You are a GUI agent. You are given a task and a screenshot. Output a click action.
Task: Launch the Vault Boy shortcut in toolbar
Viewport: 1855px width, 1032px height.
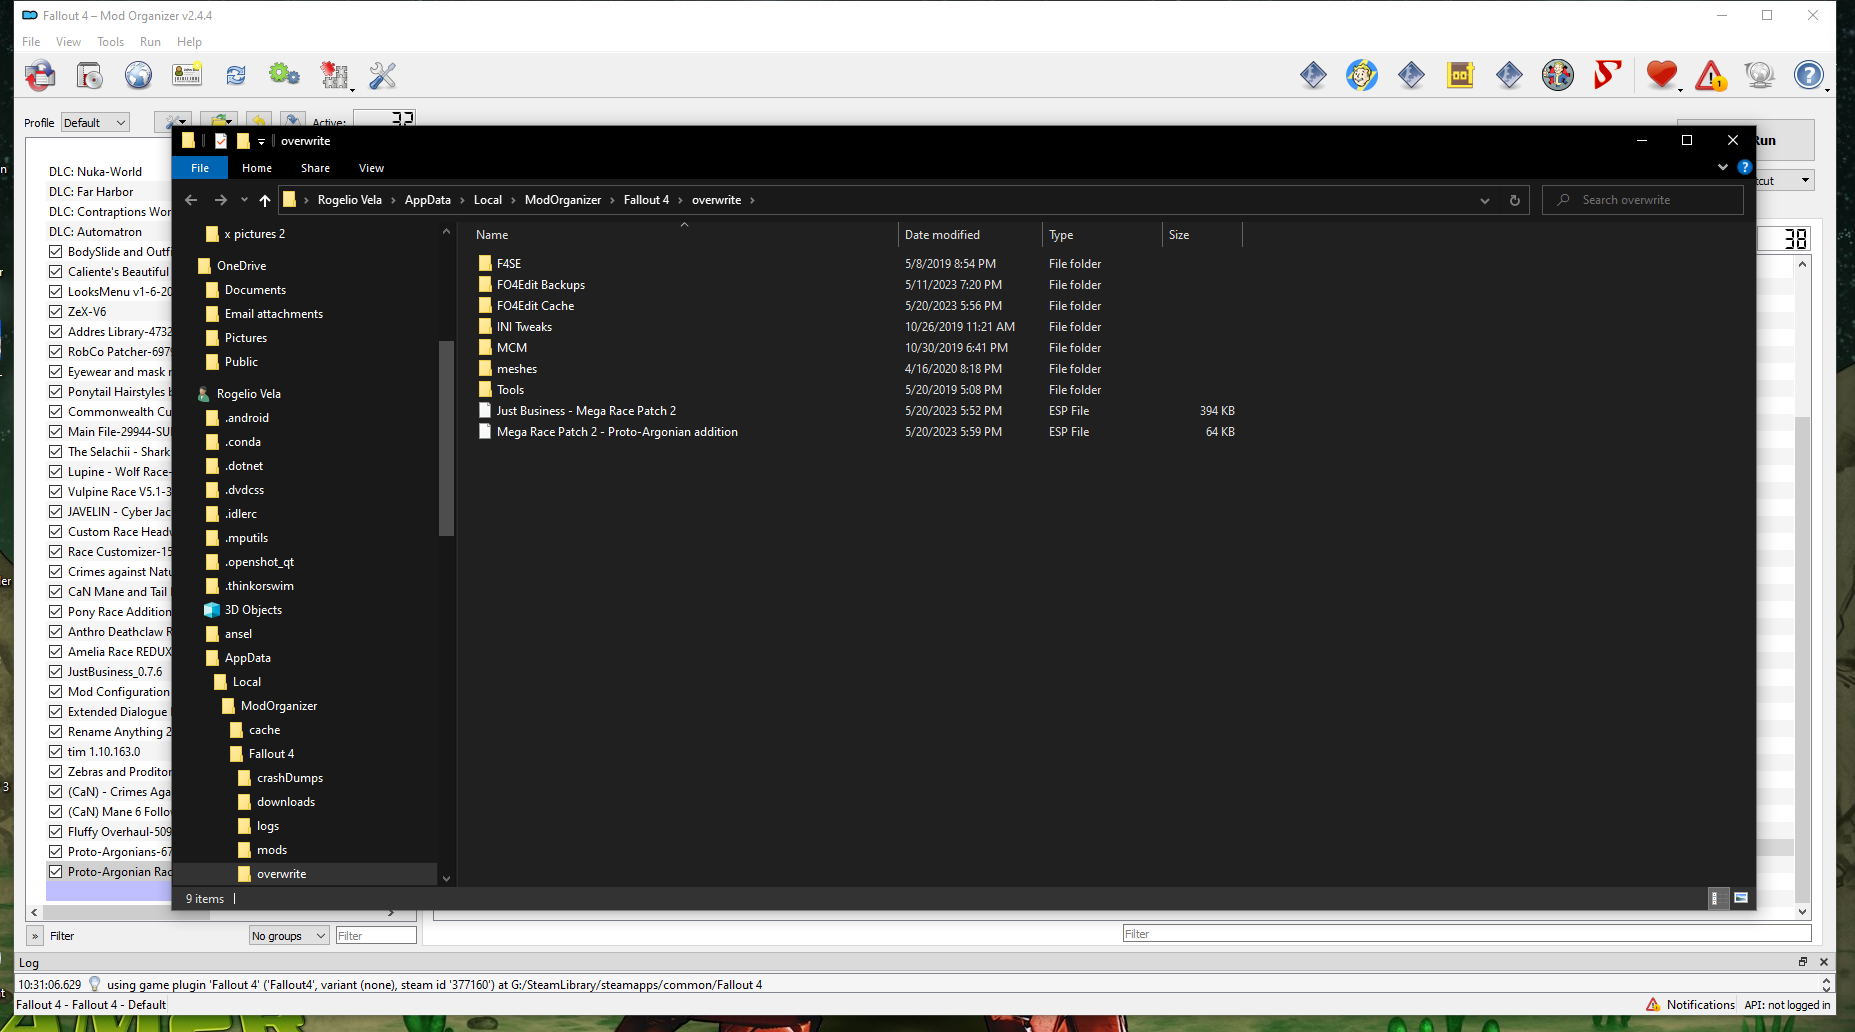(x=1362, y=75)
